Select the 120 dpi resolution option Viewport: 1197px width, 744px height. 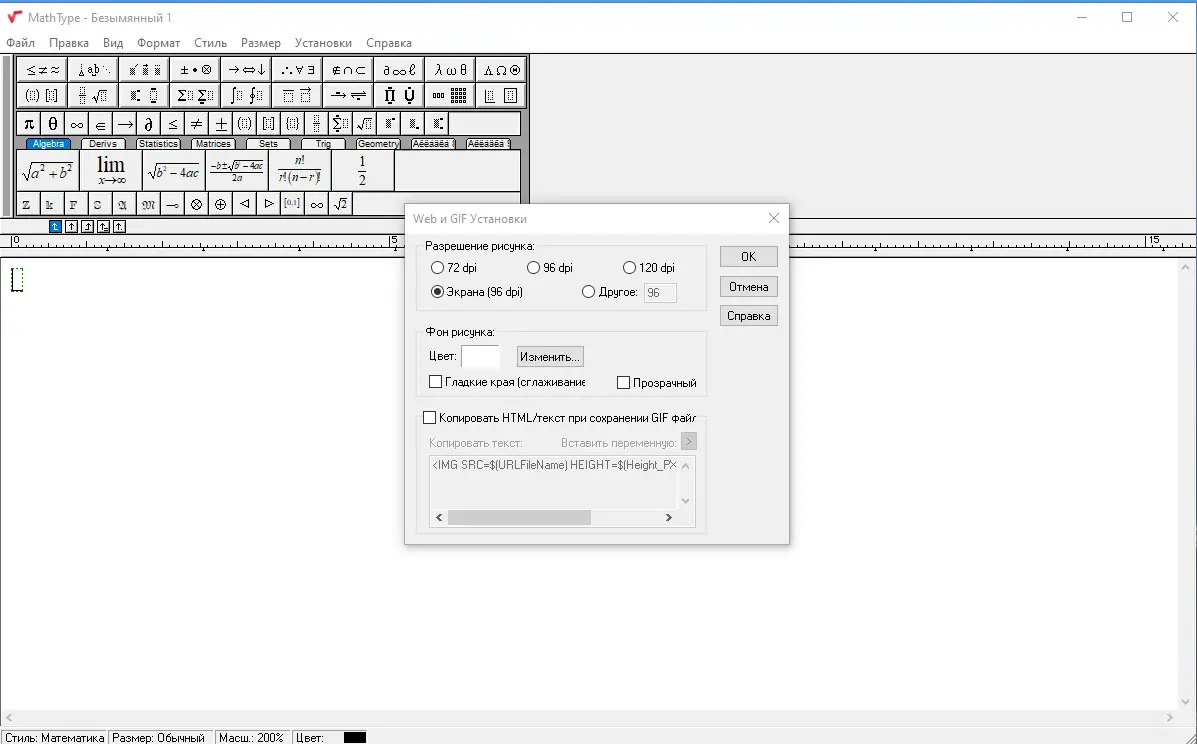click(x=630, y=267)
